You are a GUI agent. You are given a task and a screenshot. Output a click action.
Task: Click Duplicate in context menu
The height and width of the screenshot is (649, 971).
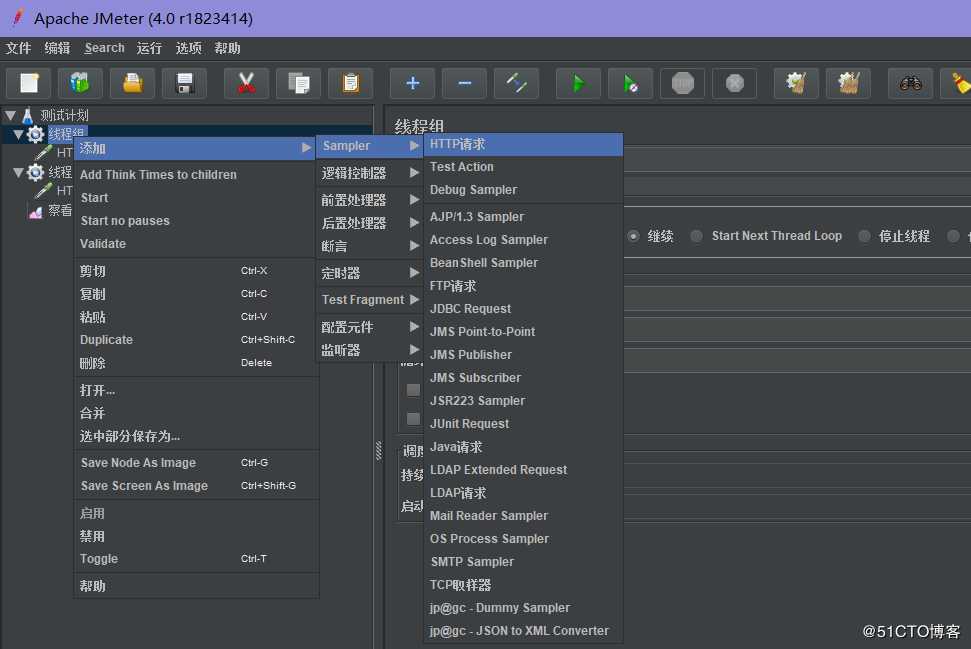point(196,339)
